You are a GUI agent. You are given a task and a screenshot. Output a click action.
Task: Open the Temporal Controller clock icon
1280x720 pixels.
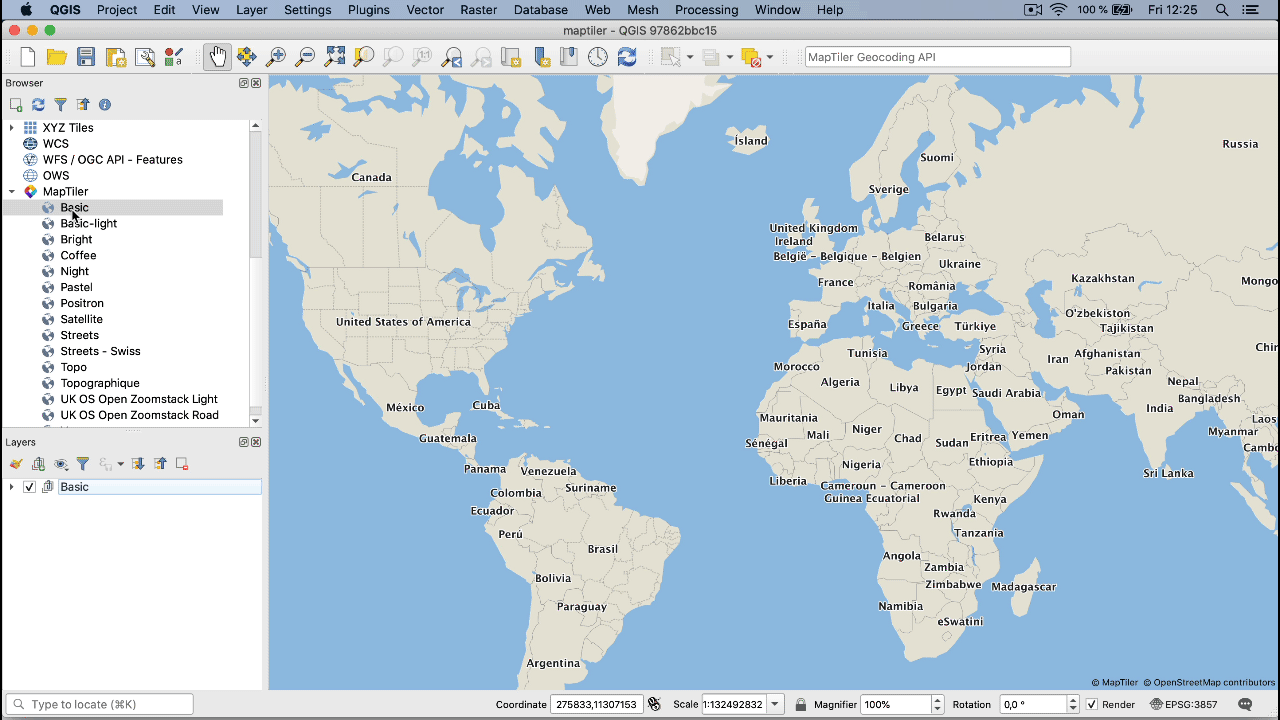(x=598, y=57)
